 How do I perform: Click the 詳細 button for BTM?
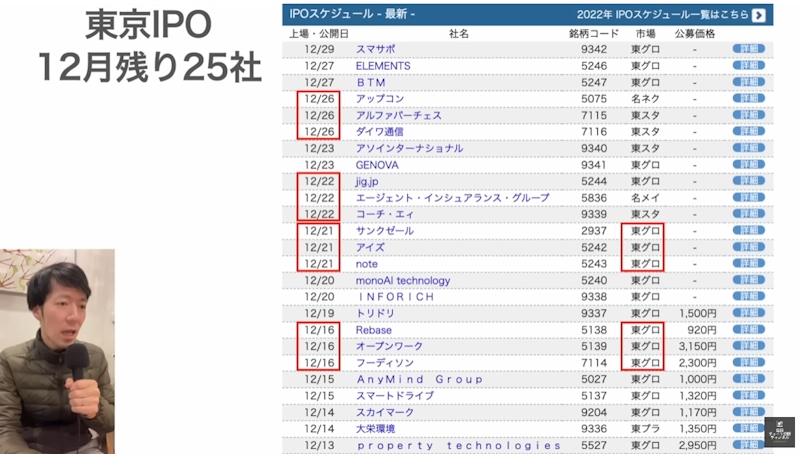click(748, 82)
